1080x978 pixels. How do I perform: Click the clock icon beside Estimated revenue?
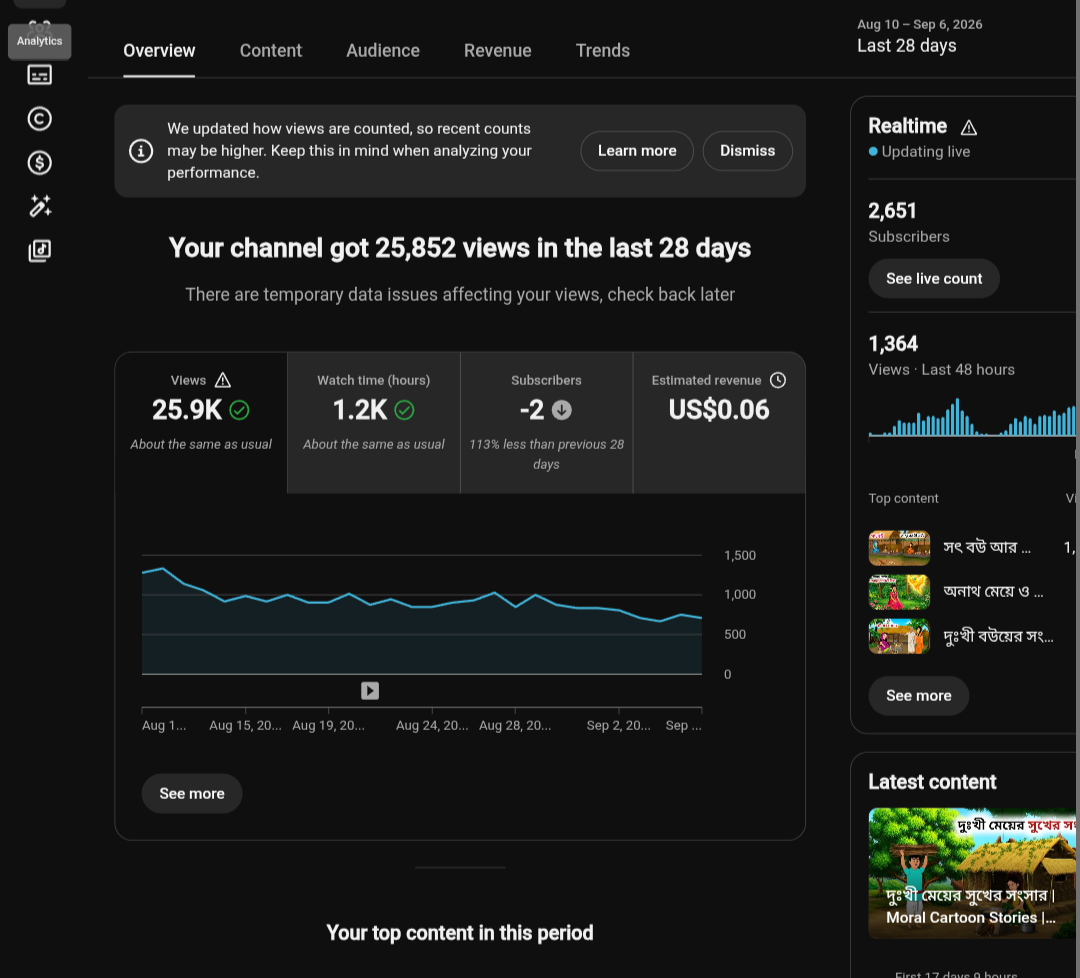click(x=778, y=380)
